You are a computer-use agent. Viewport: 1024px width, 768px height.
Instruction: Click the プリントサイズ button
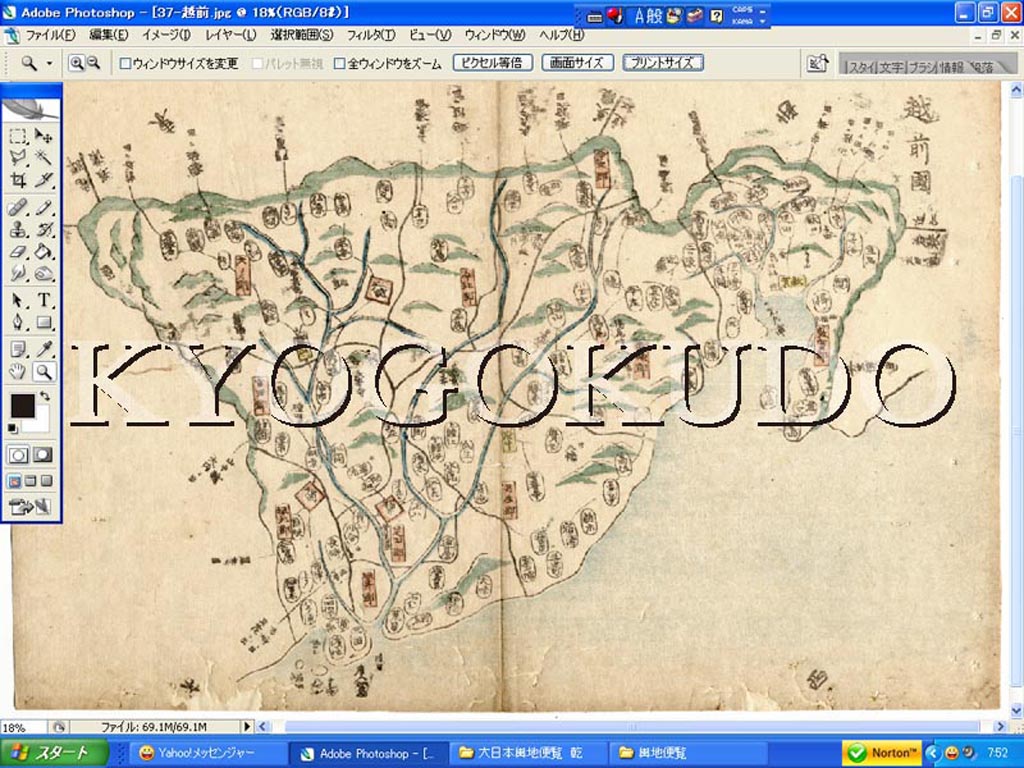(662, 63)
